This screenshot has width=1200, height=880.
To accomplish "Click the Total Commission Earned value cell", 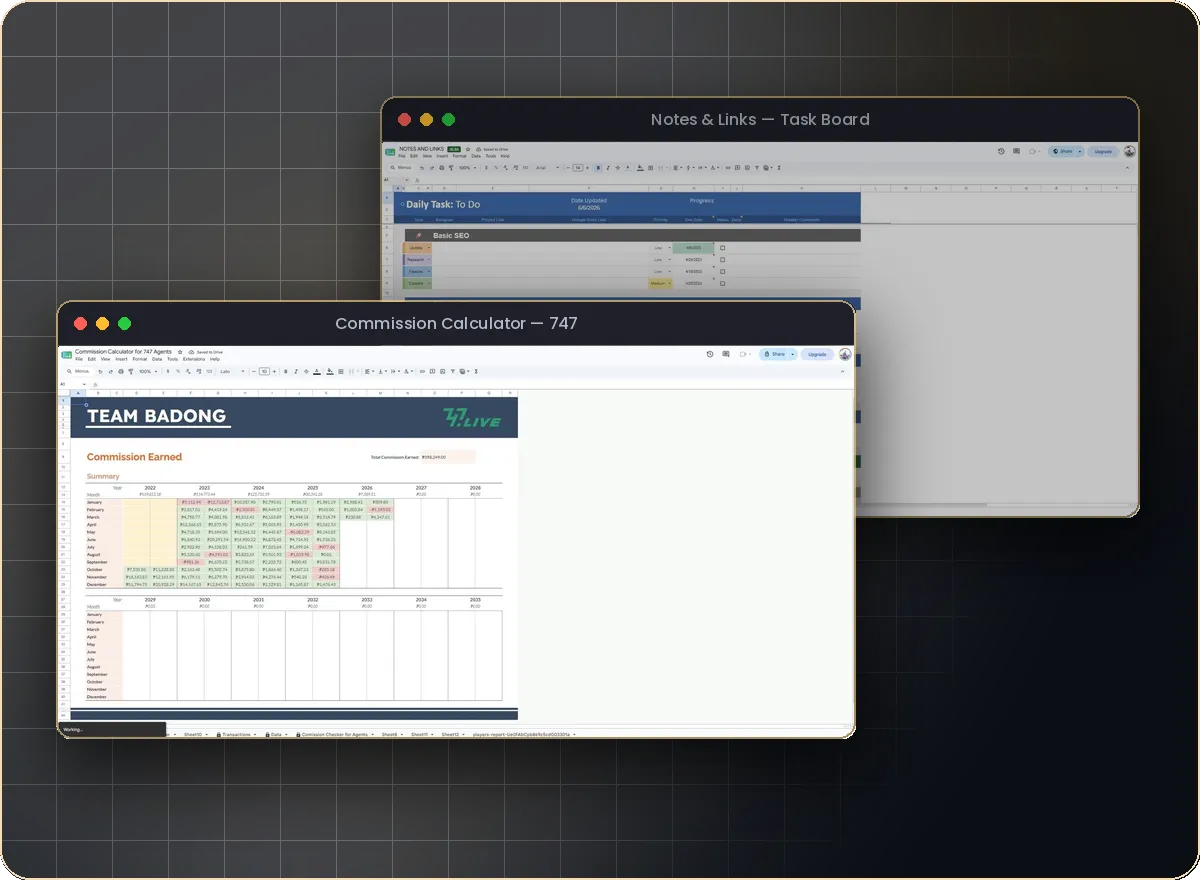I will point(447,457).
